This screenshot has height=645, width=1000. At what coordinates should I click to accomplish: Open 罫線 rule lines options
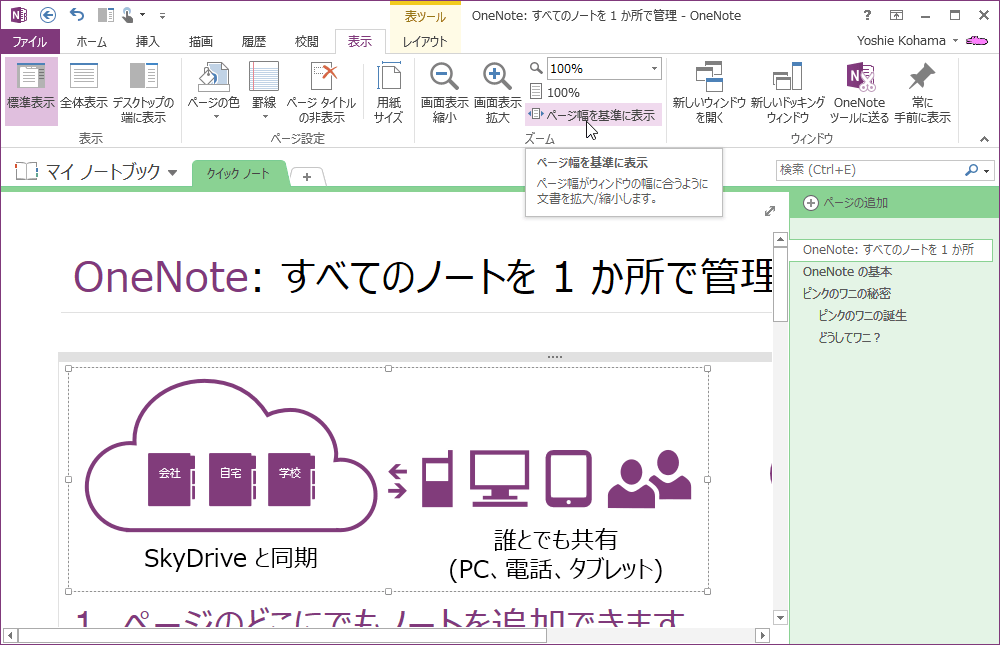click(264, 91)
